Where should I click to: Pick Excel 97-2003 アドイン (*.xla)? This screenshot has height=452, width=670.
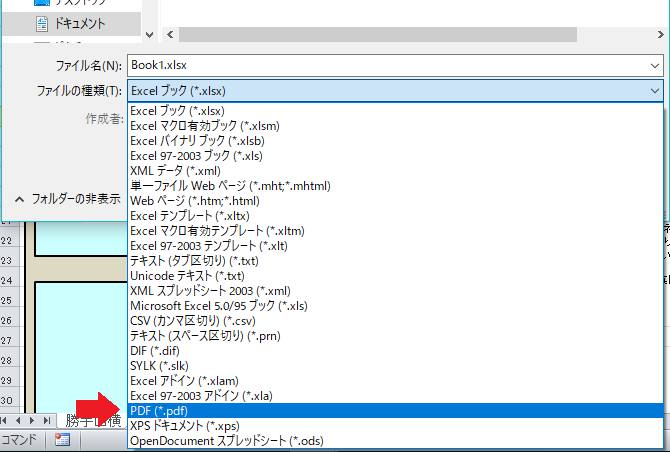pos(395,396)
